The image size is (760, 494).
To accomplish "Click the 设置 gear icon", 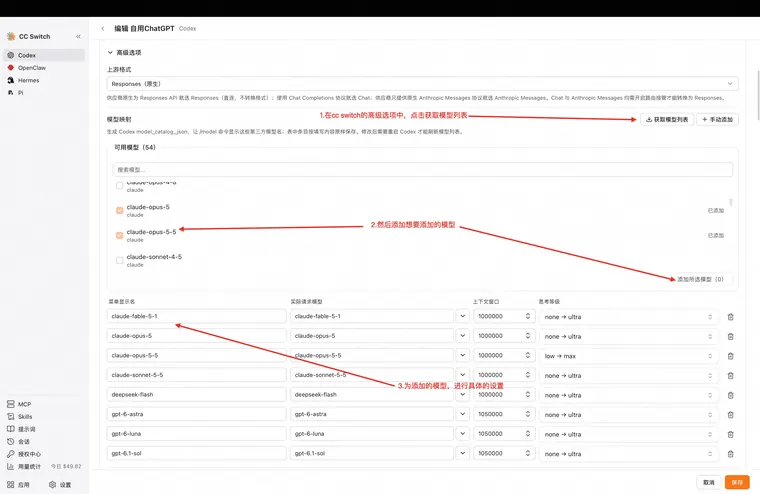I will coord(52,484).
